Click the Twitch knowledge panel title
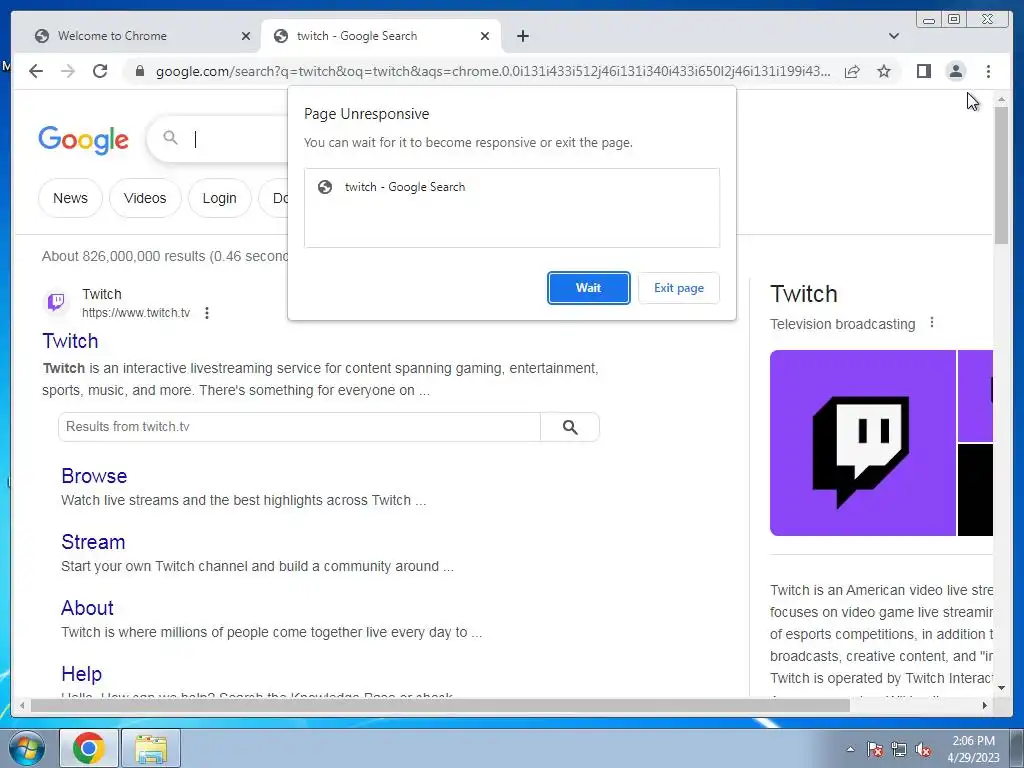 (x=803, y=294)
